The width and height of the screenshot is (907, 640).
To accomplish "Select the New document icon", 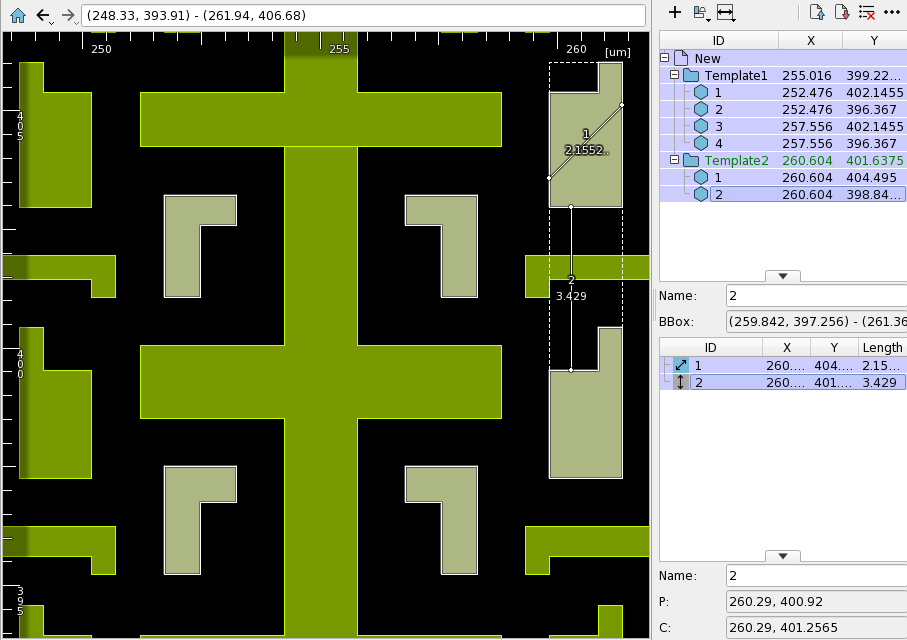I will click(x=681, y=58).
